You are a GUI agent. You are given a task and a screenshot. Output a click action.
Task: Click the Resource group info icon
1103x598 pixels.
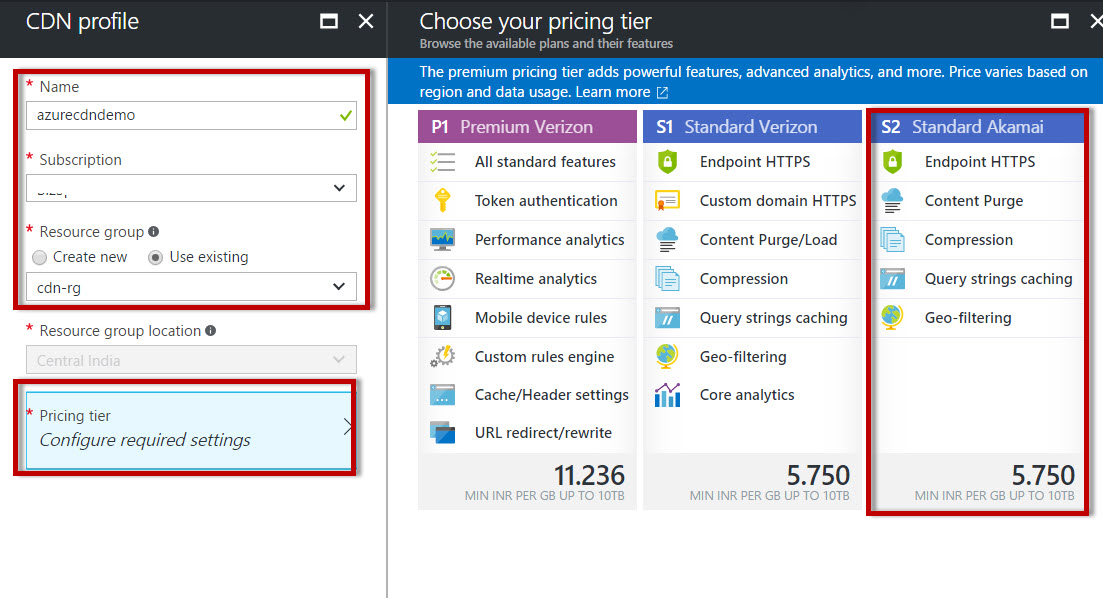(153, 231)
